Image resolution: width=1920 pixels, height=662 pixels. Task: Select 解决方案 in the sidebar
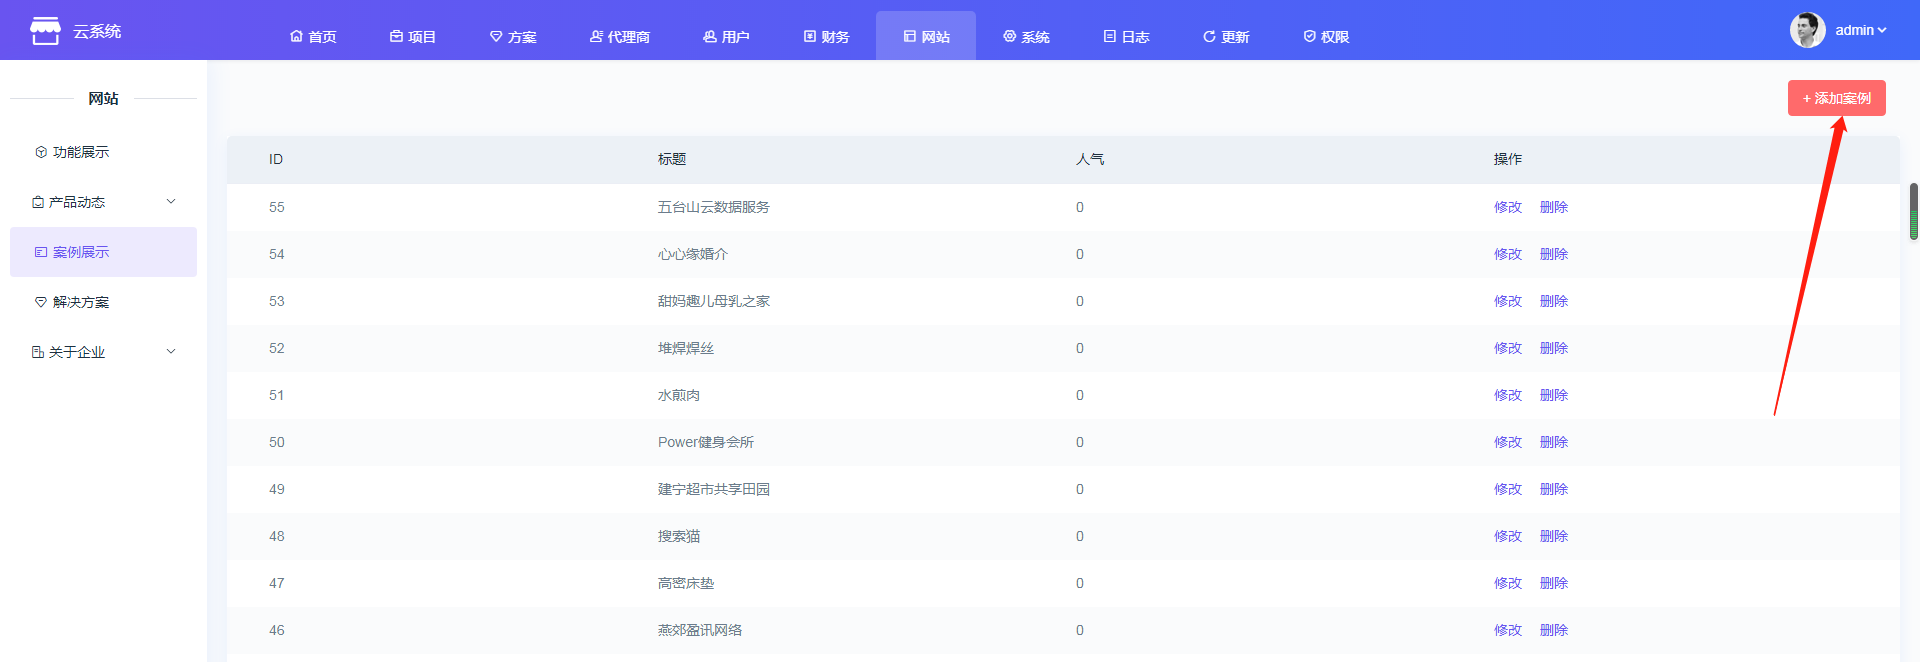pos(103,302)
